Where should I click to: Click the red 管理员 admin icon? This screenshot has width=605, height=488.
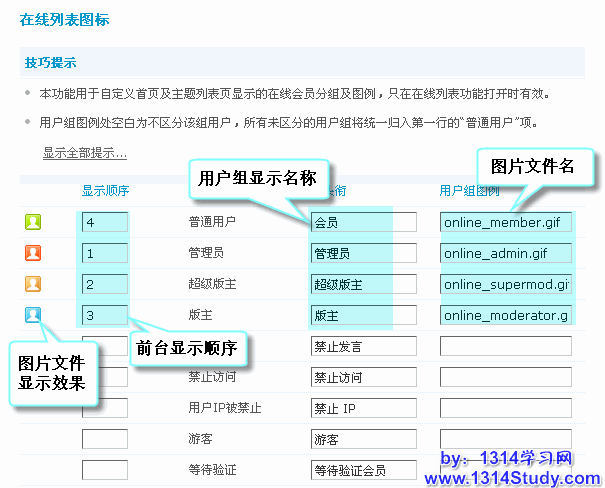(x=33, y=253)
